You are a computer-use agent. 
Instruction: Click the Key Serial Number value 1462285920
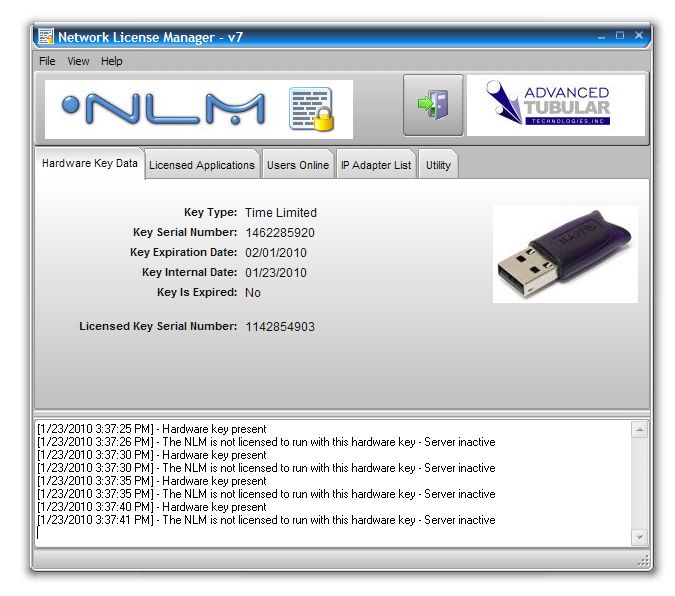[x=280, y=233]
